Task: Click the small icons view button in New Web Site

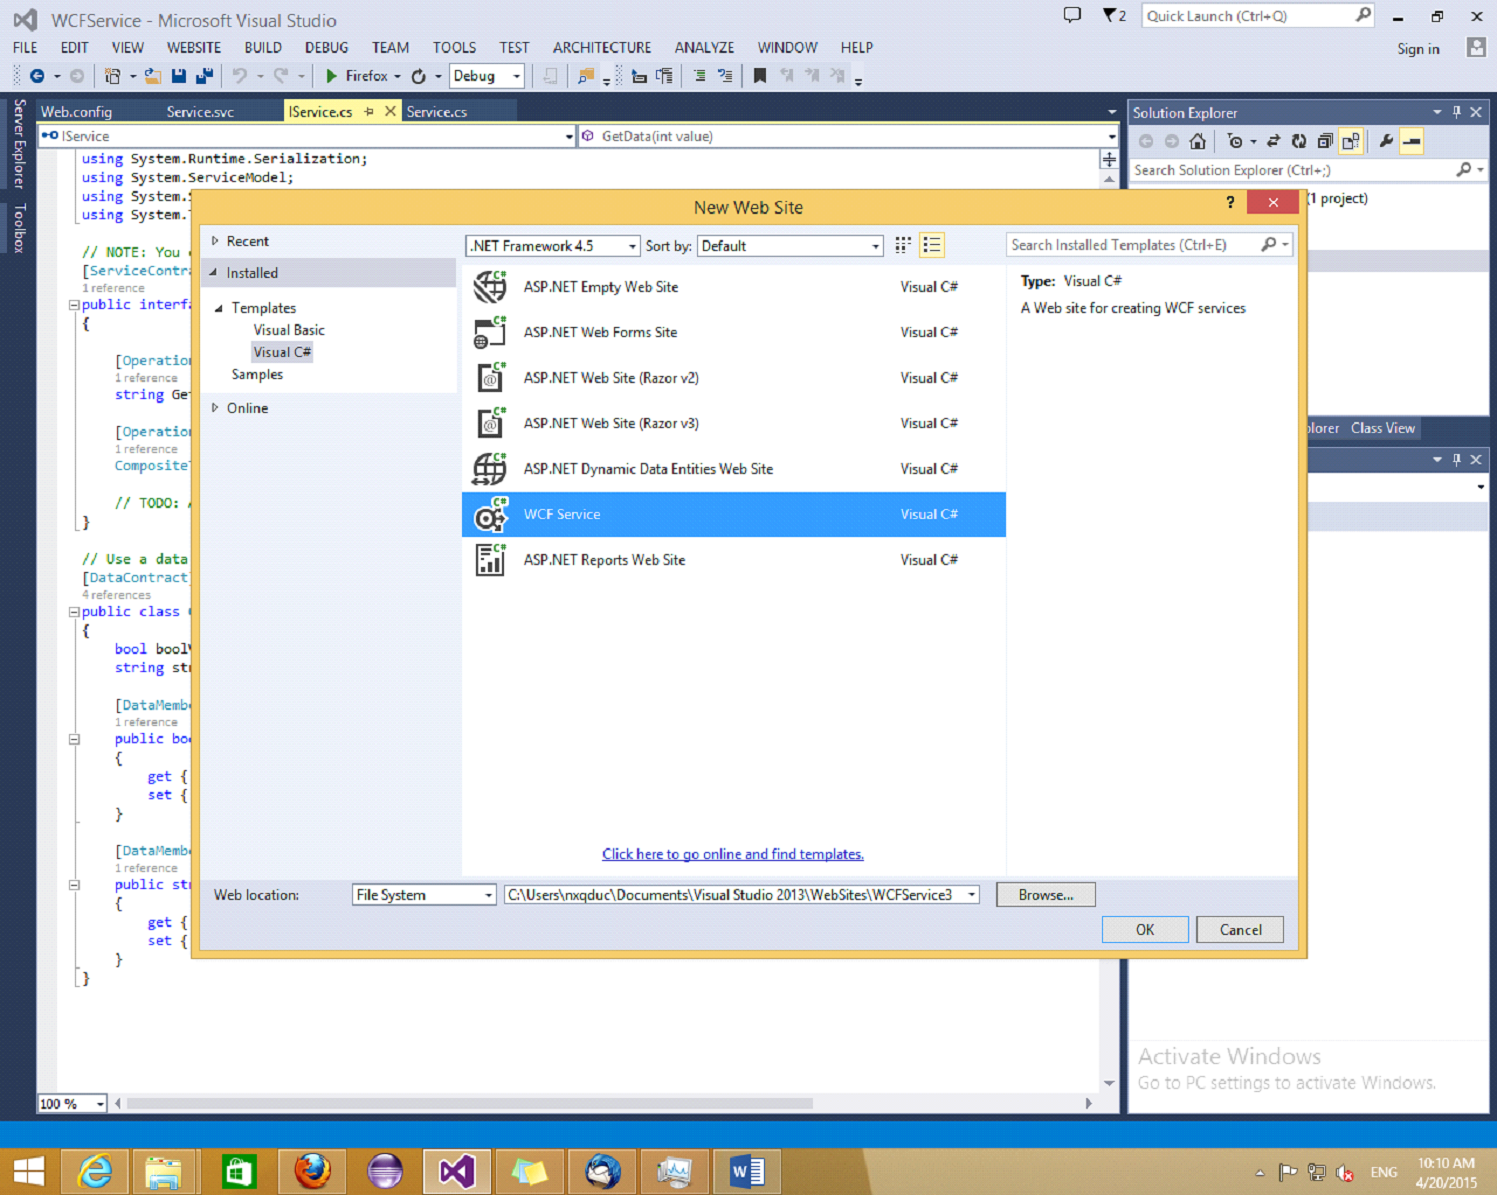Action: click(x=901, y=245)
